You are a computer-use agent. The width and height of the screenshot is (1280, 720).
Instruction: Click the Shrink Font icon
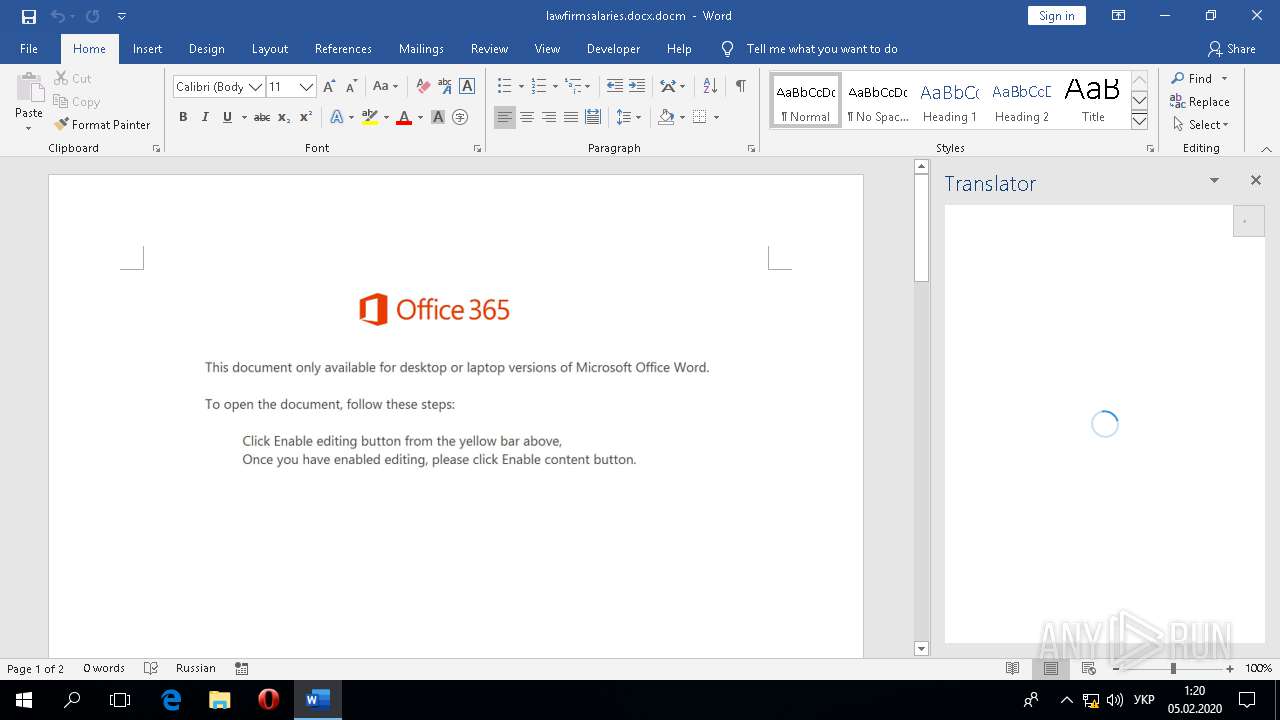351,87
